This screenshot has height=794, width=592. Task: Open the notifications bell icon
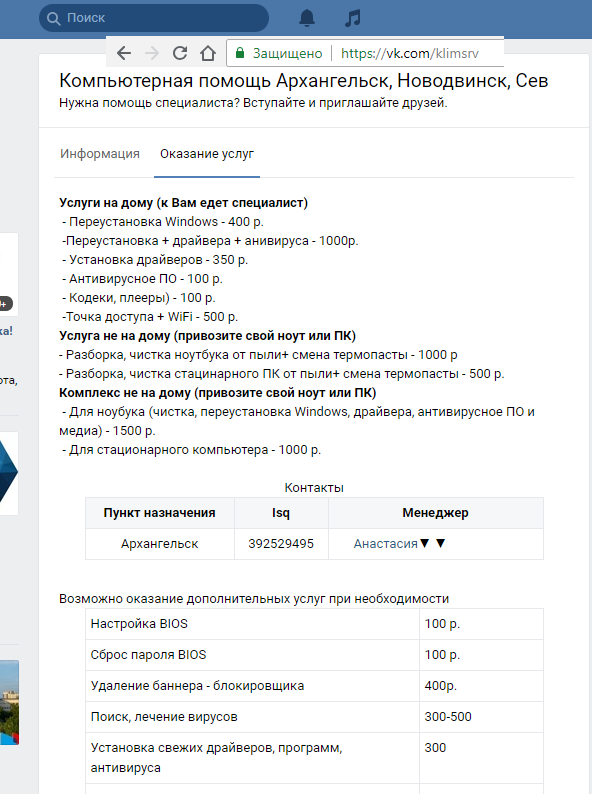click(x=307, y=18)
